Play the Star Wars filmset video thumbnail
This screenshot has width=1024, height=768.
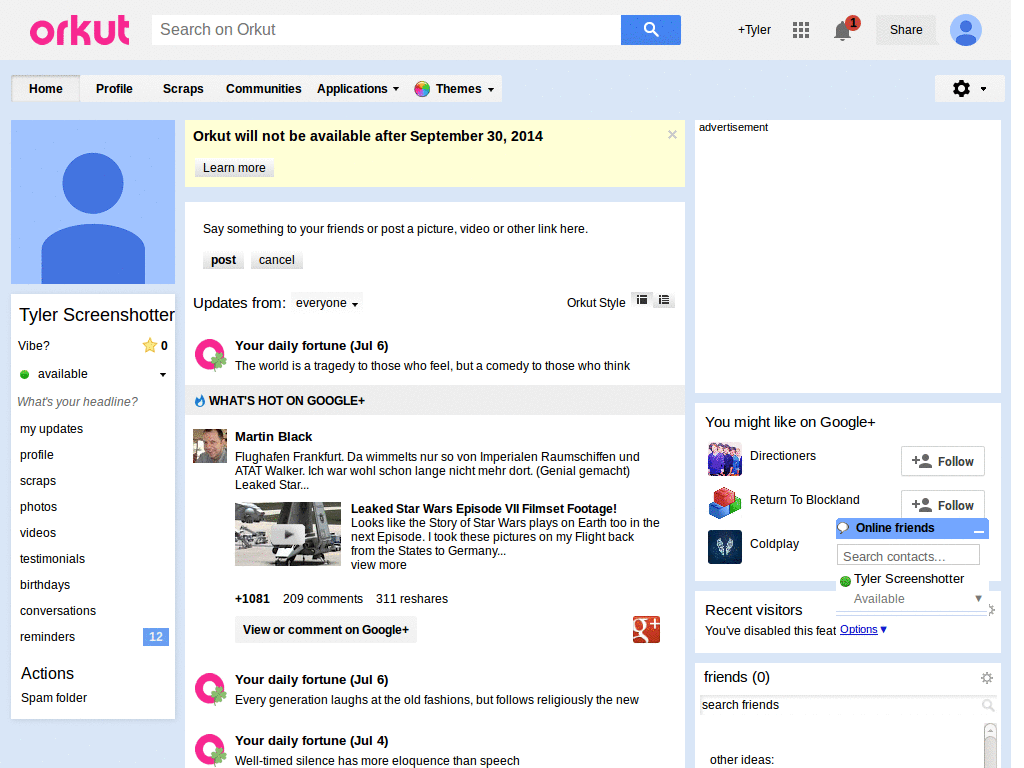coord(288,534)
